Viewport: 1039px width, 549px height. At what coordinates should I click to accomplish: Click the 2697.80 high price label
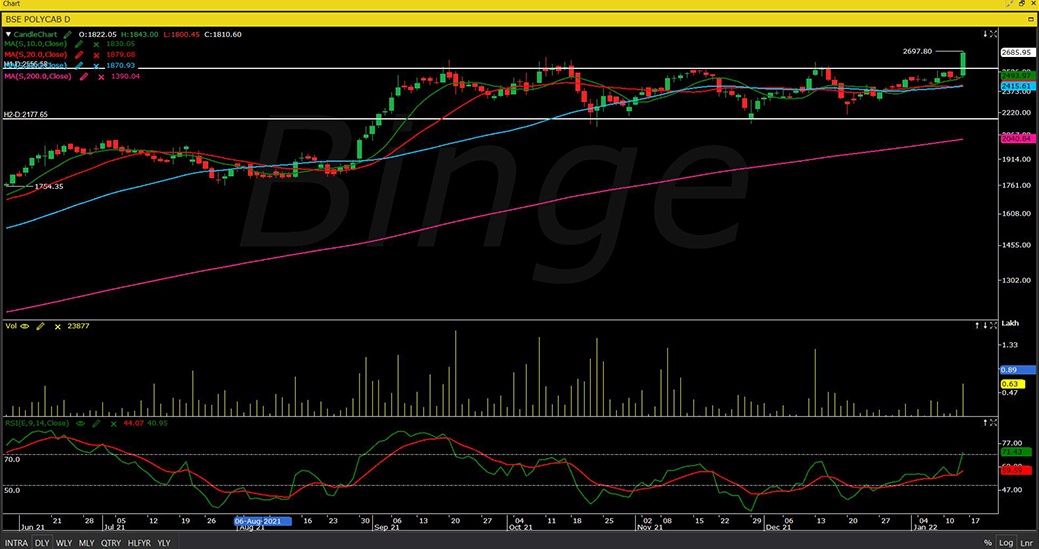pos(918,51)
